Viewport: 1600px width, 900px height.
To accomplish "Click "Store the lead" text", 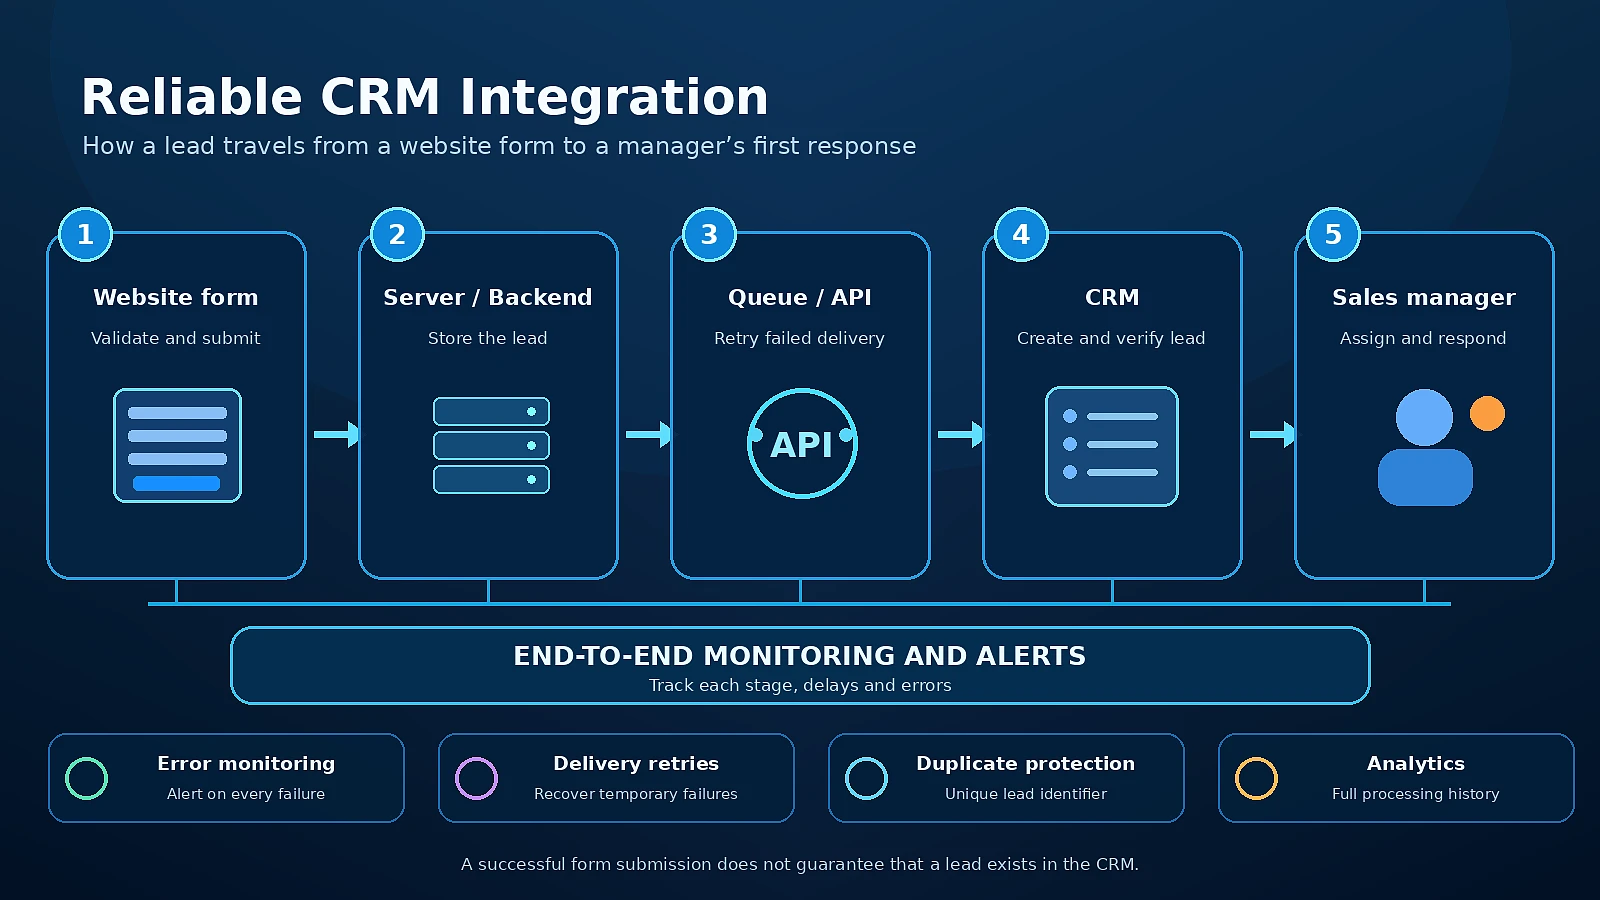I will pyautogui.click(x=488, y=338).
